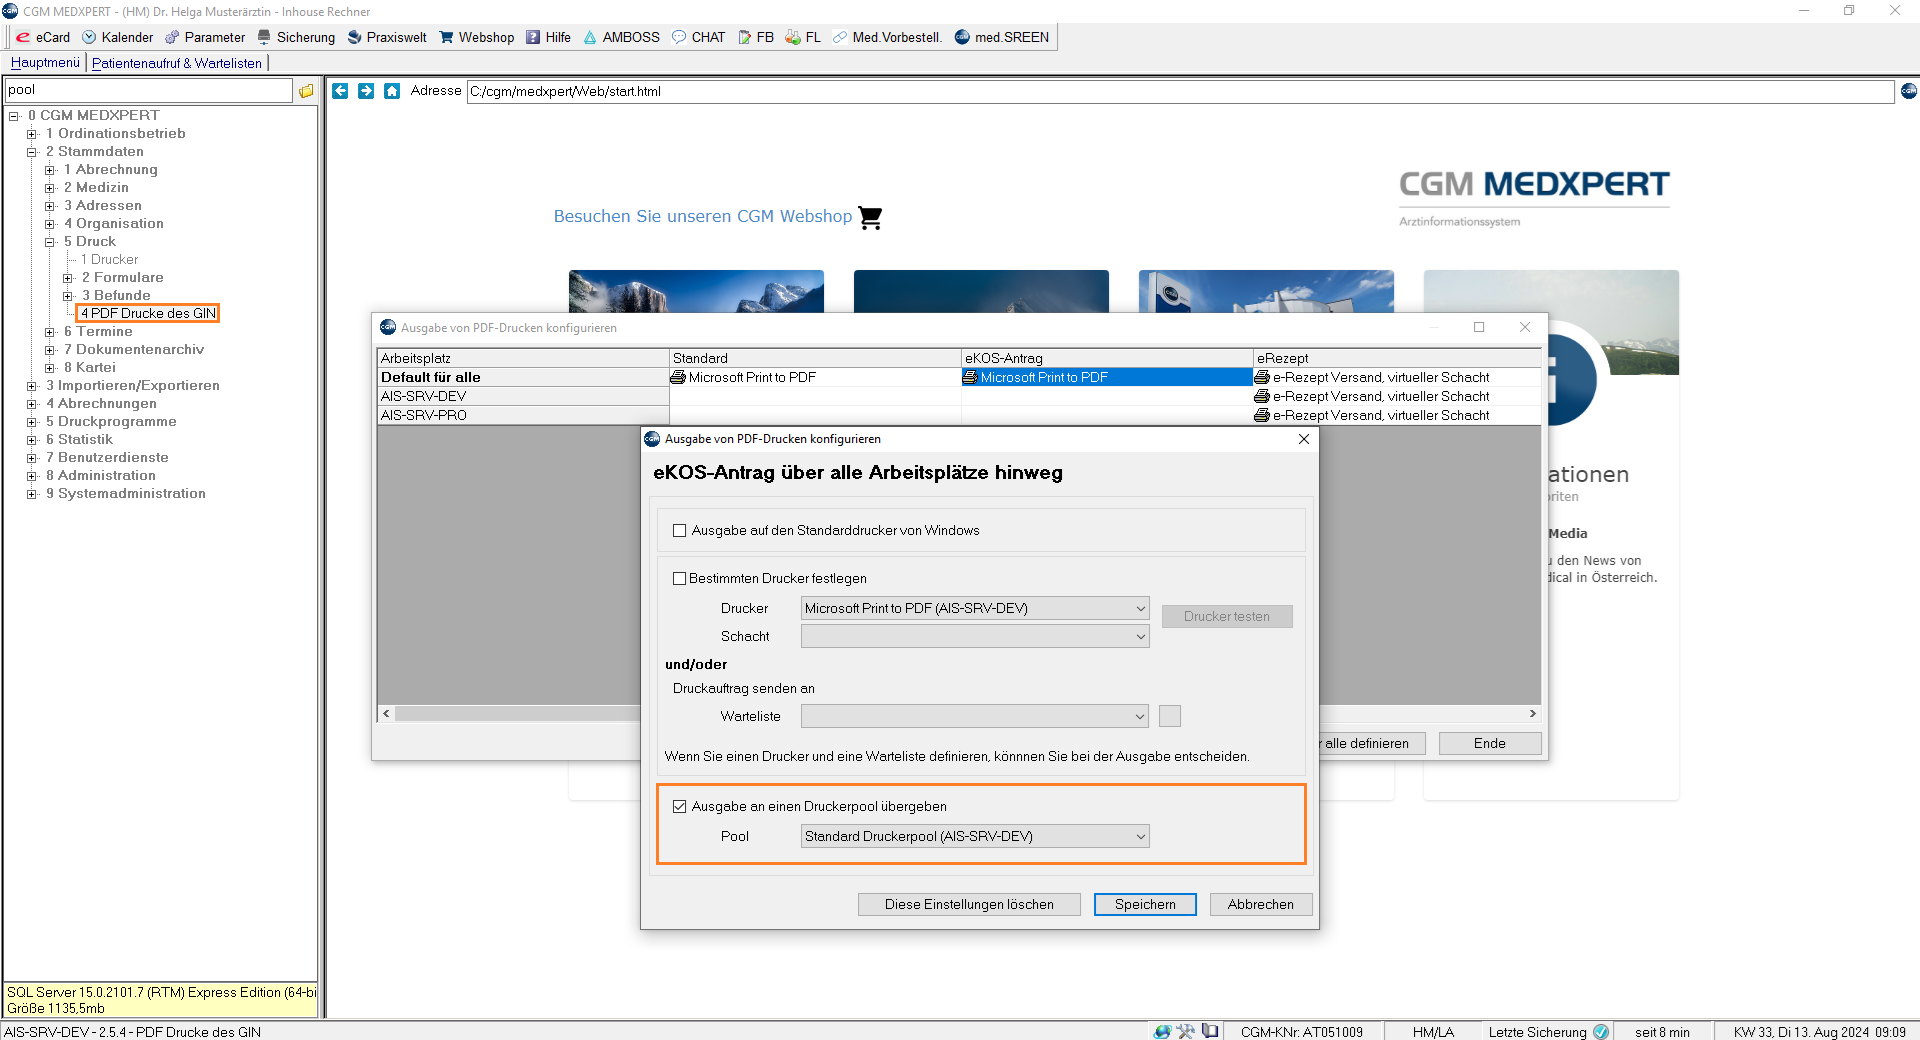Click the browser forward arrow icon
The width and height of the screenshot is (1920, 1040).
coord(366,91)
